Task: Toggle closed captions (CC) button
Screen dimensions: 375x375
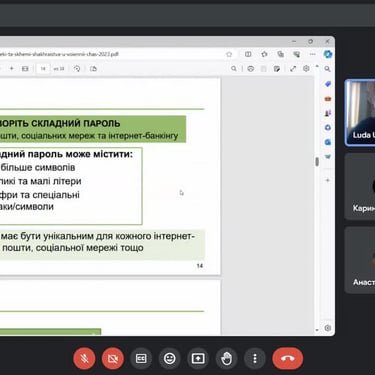Action: tap(141, 359)
